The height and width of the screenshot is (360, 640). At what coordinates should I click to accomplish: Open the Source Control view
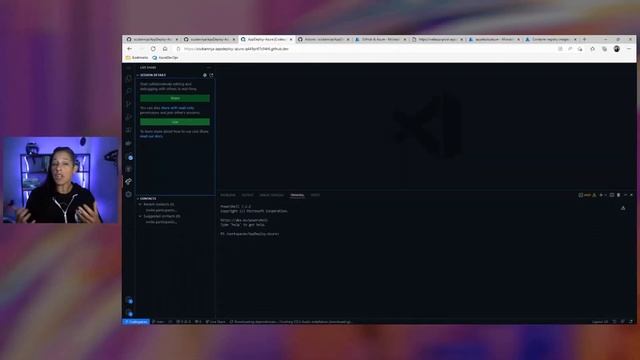tap(129, 104)
